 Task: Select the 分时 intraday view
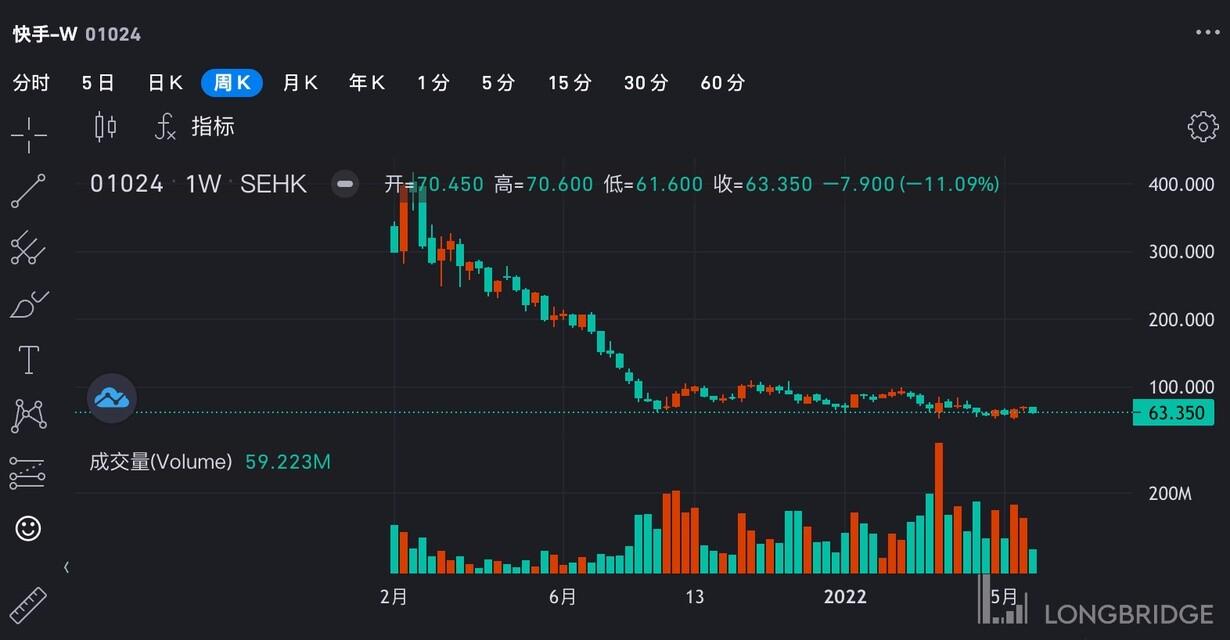(x=31, y=83)
